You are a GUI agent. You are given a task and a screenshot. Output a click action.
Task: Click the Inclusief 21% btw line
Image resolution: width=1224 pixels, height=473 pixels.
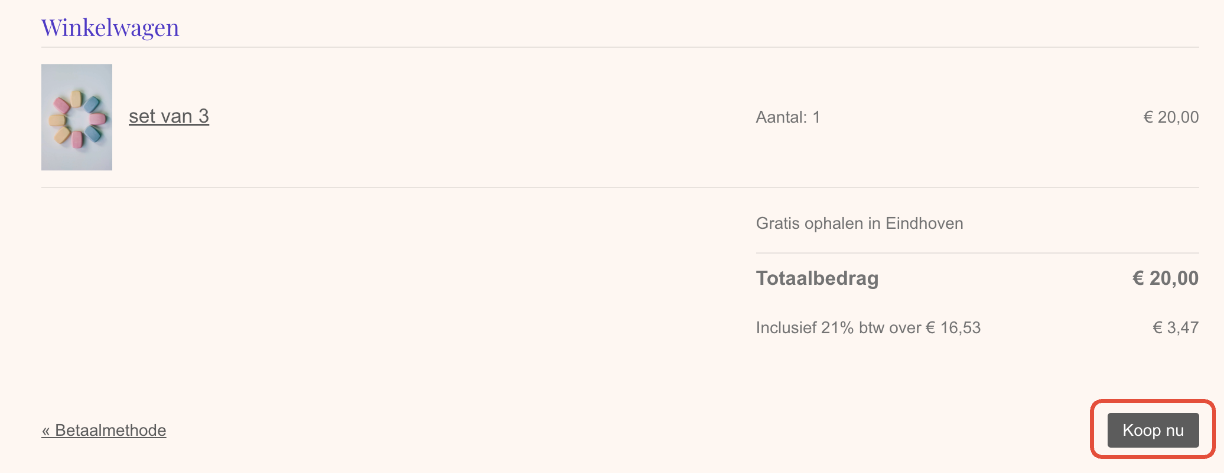click(x=868, y=327)
